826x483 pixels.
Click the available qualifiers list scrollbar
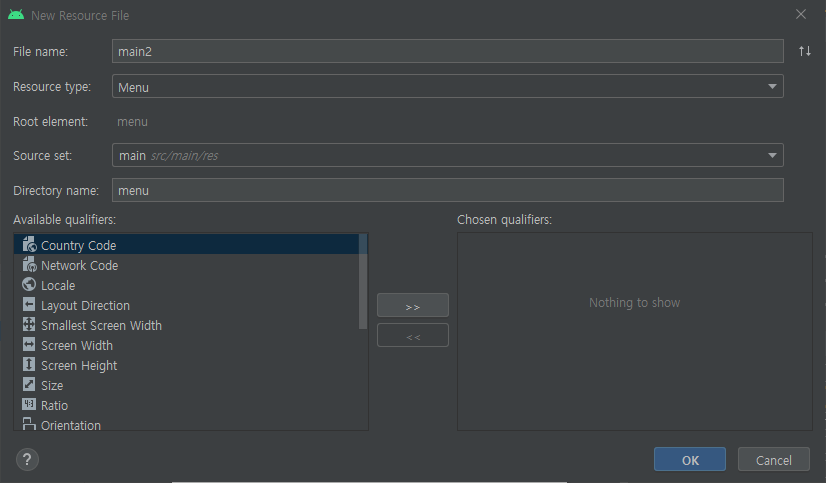coord(363,282)
